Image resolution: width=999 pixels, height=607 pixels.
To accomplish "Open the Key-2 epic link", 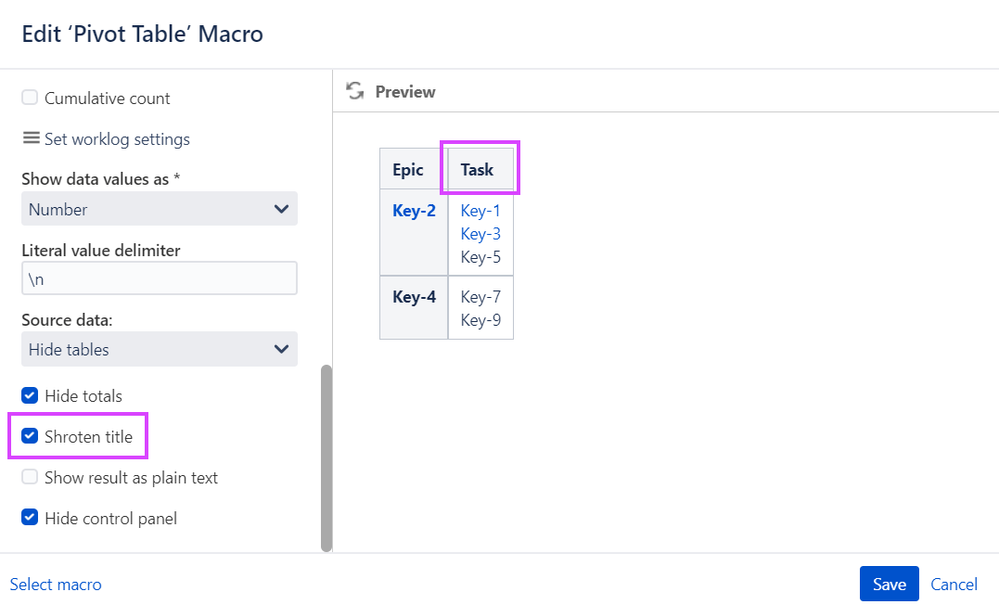I will [414, 211].
